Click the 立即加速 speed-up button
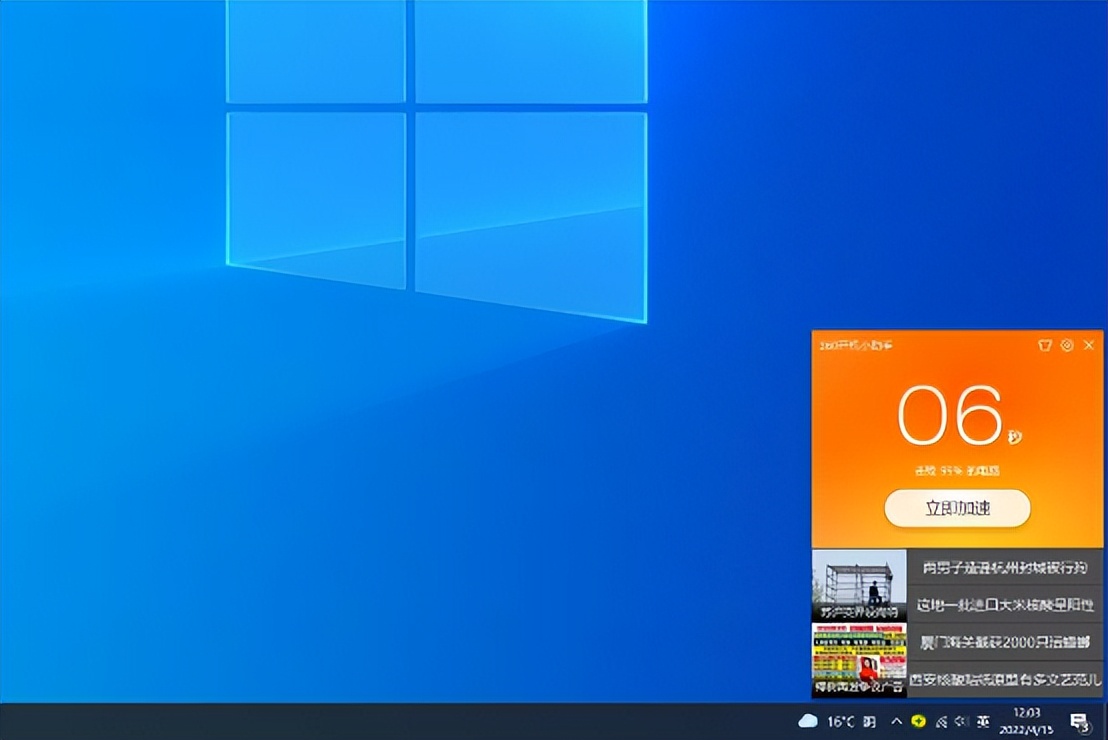1108x740 pixels. pyautogui.click(x=957, y=508)
